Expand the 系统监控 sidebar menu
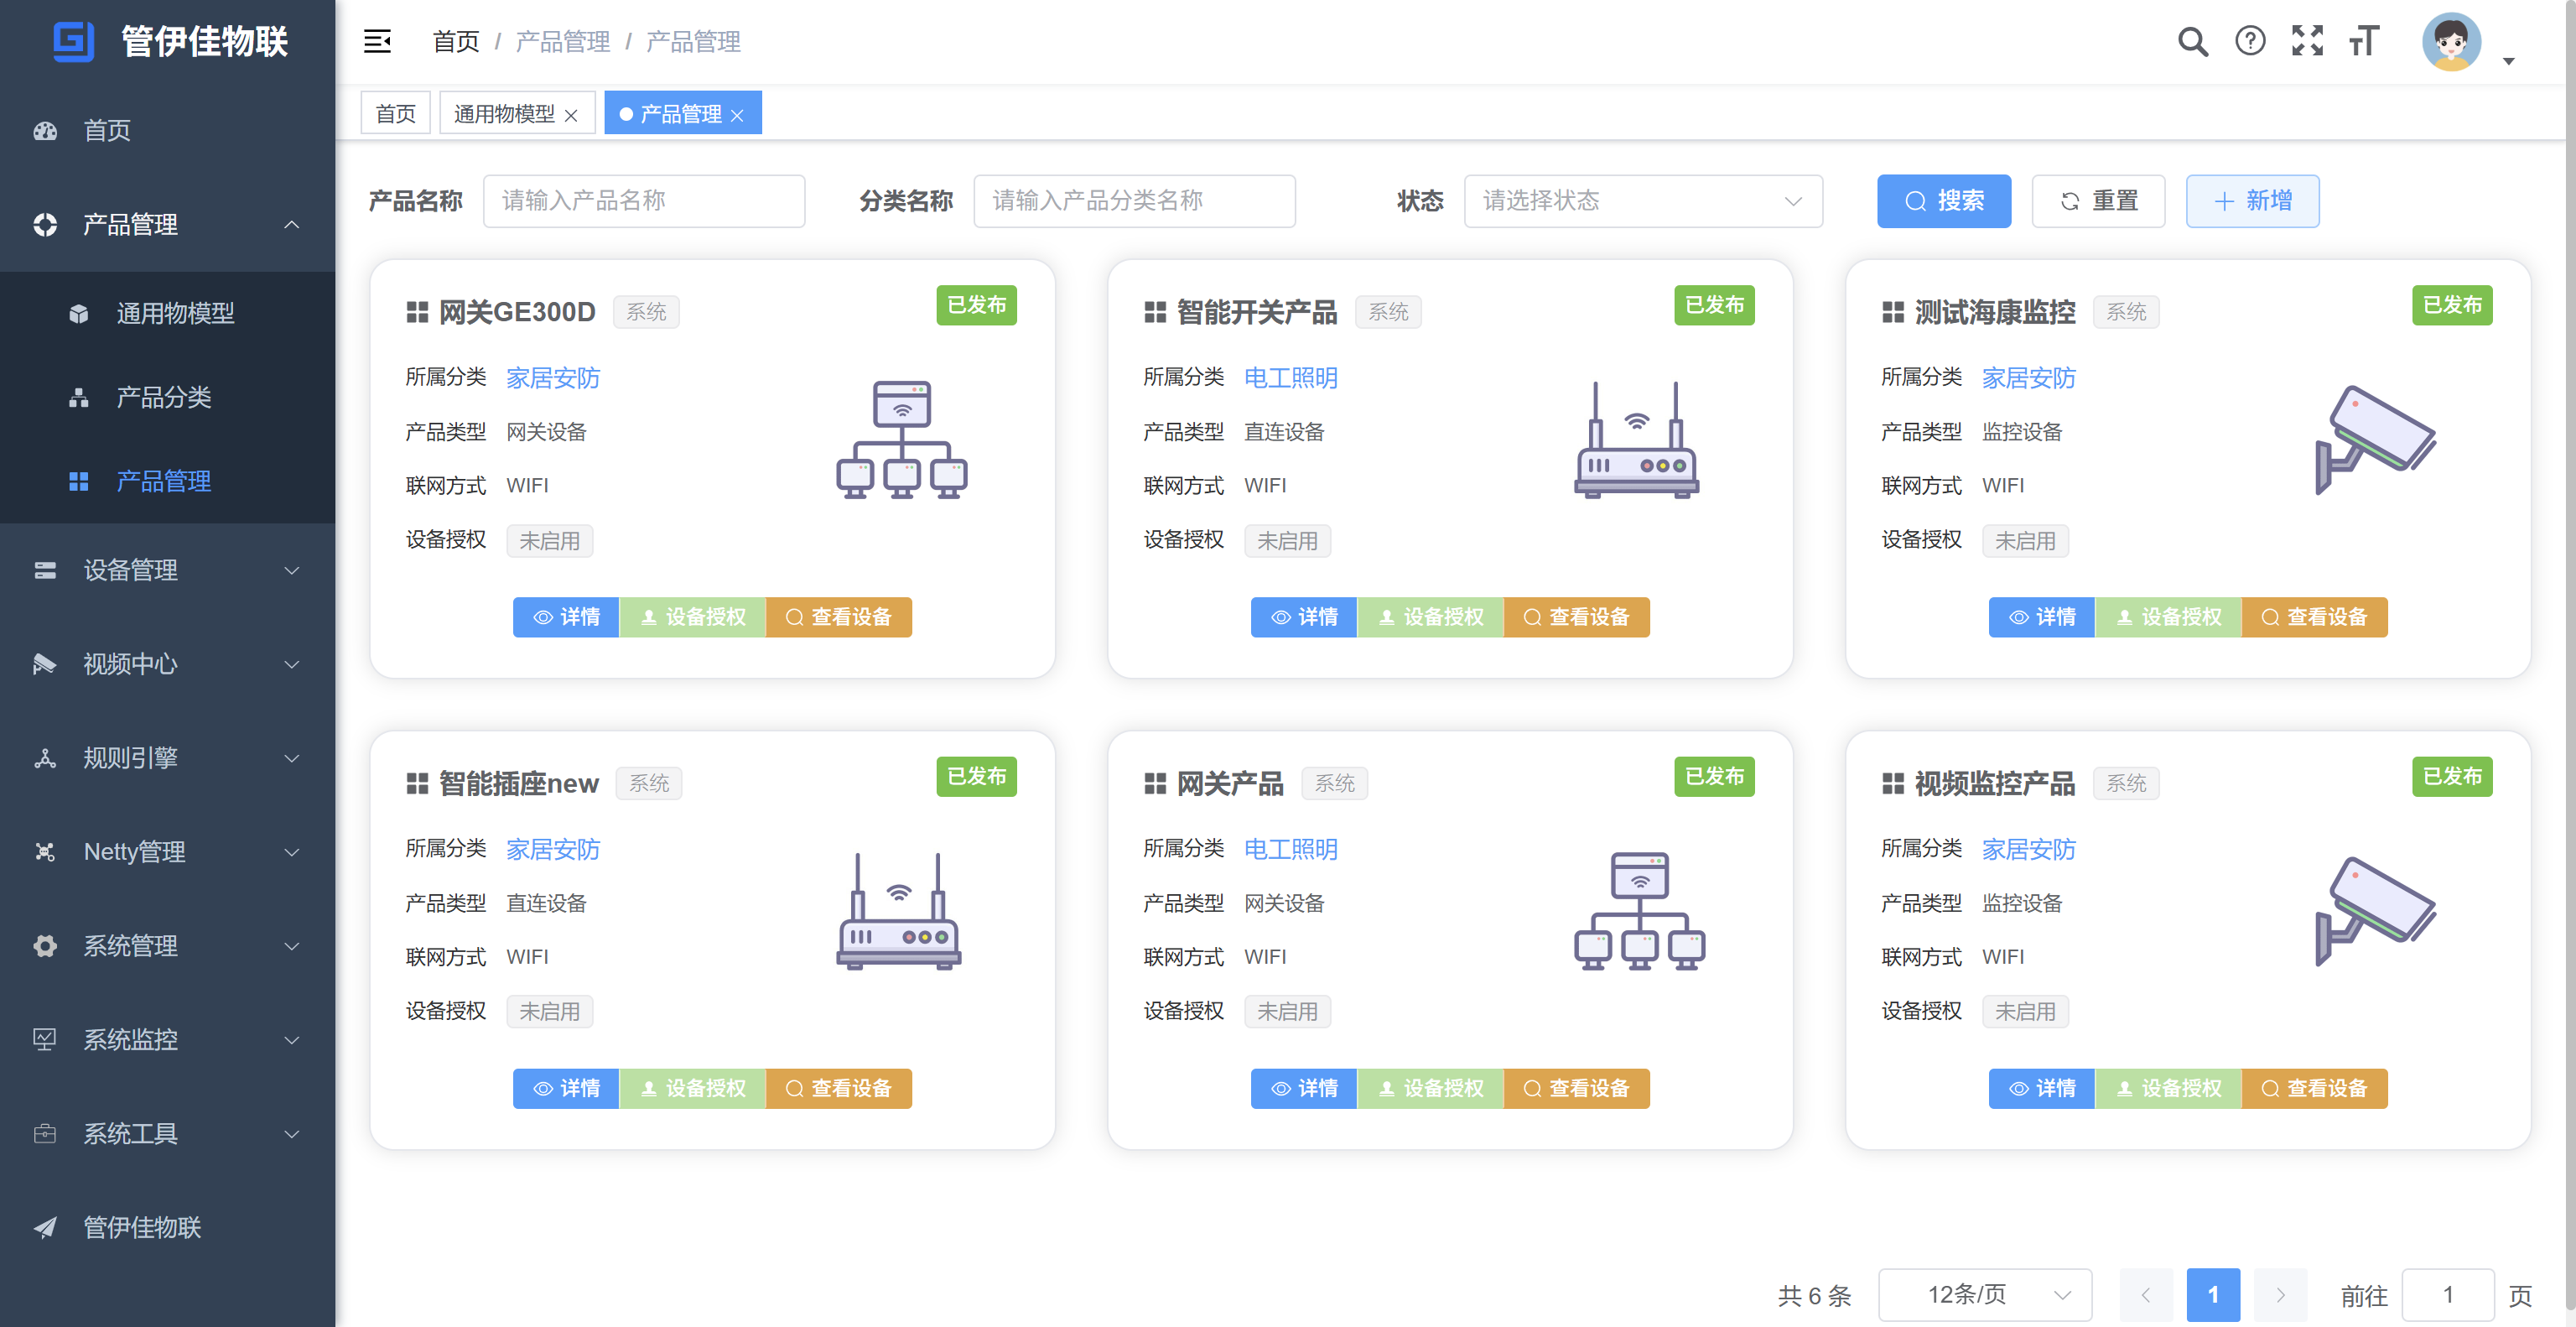 168,1040
